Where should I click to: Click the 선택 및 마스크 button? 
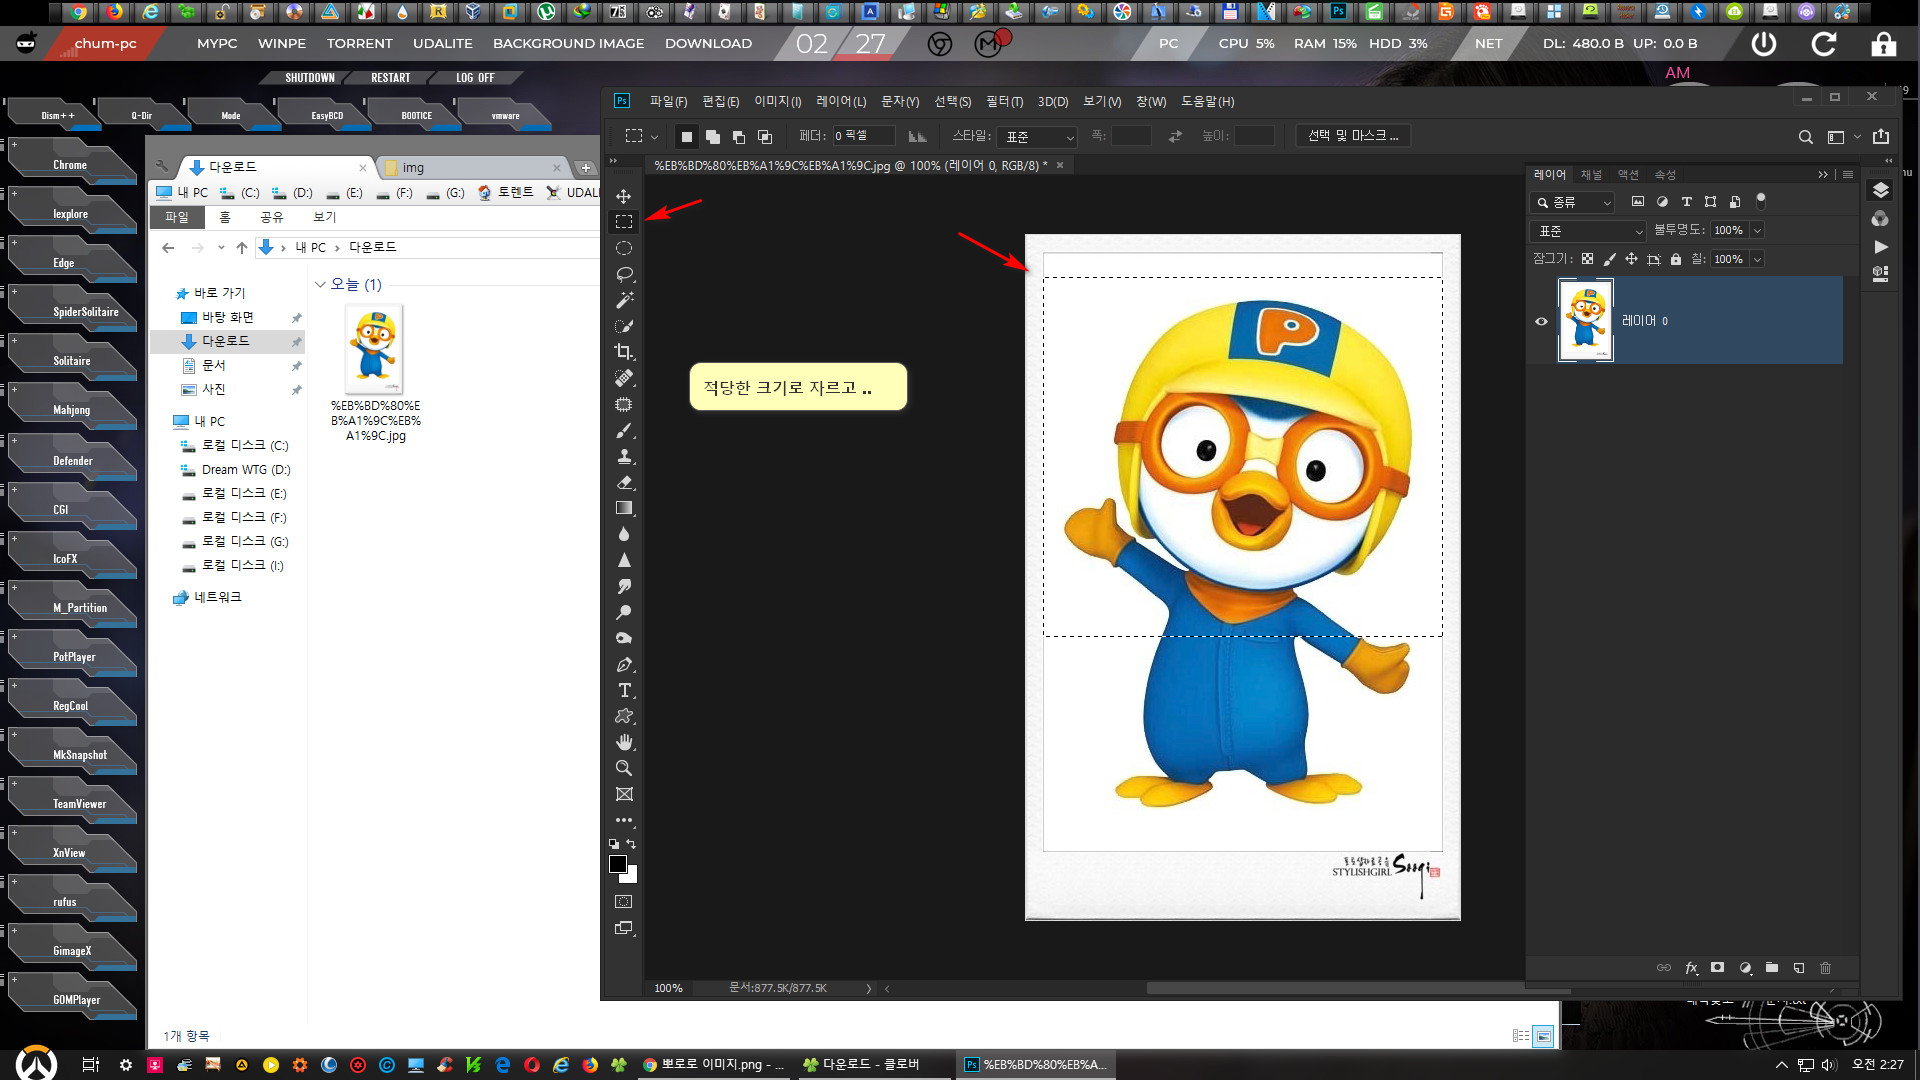pos(1353,136)
